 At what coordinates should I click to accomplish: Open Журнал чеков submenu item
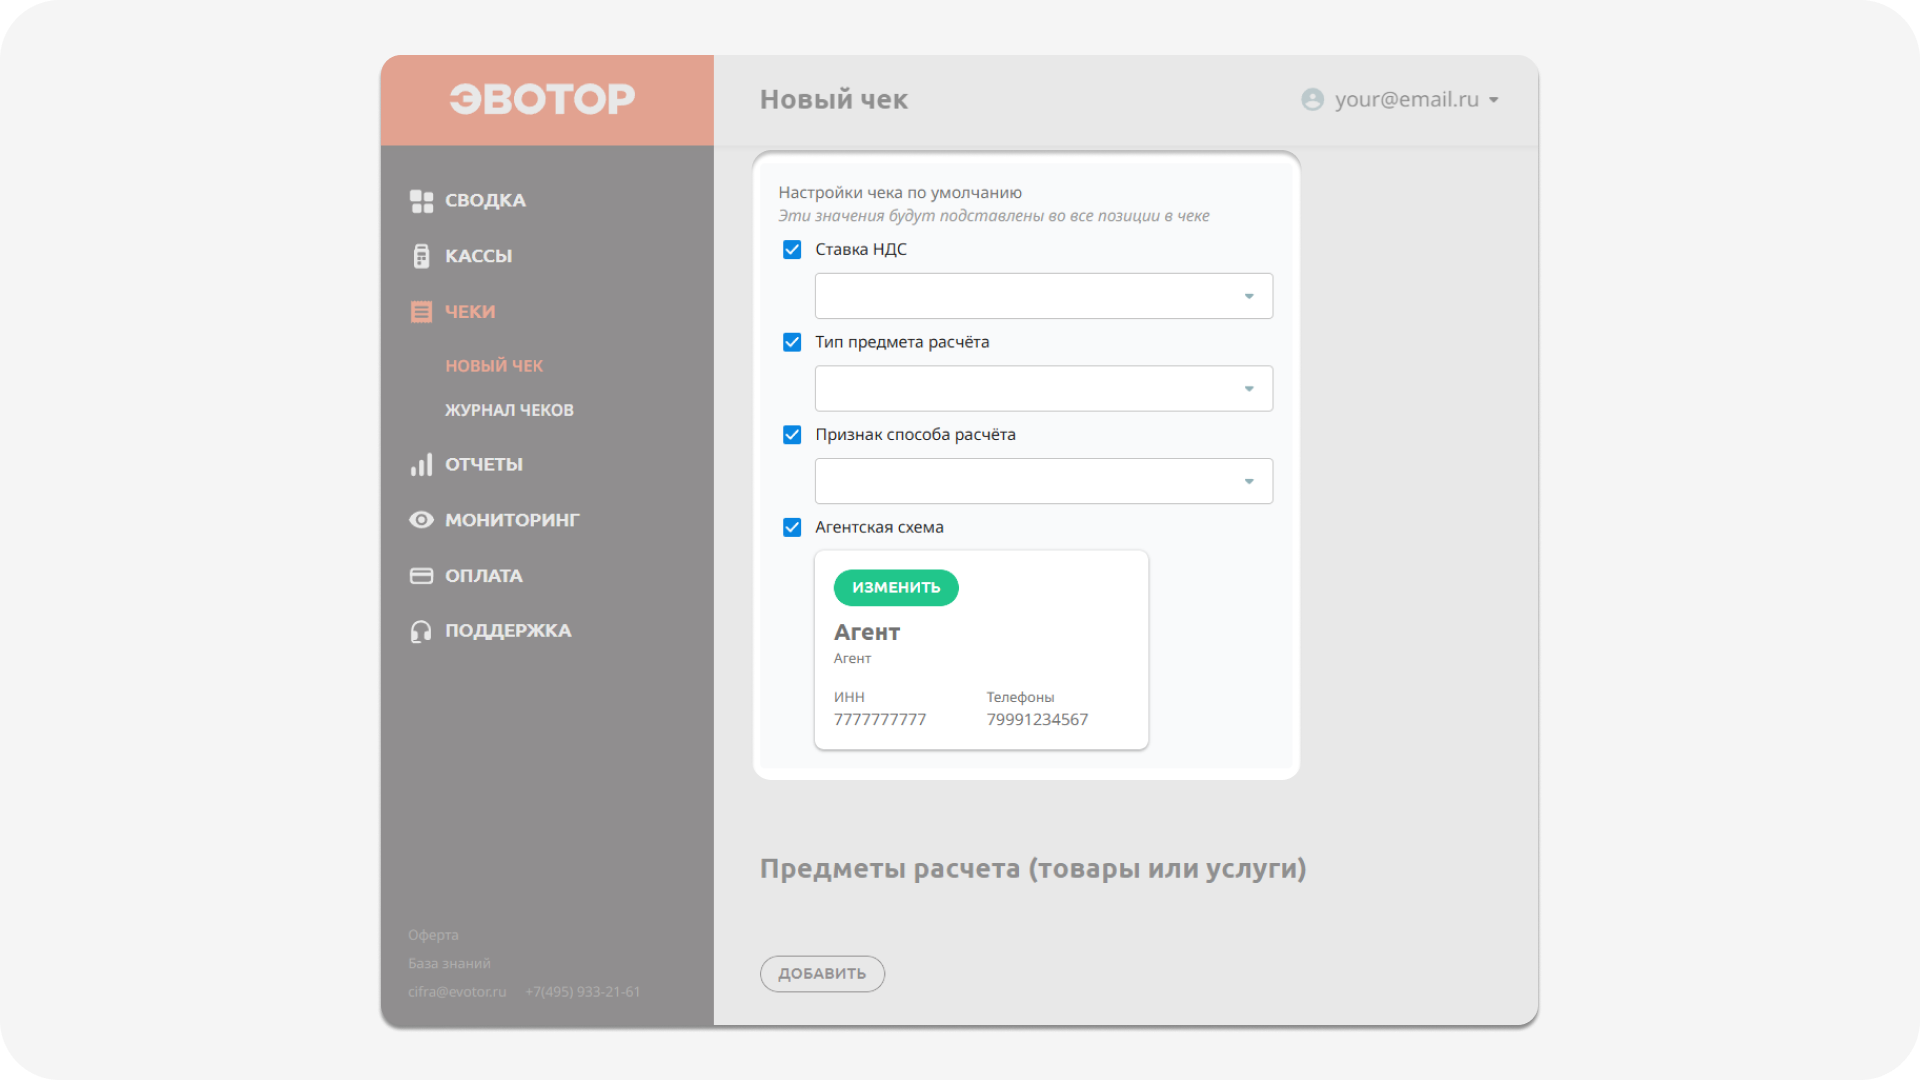point(509,410)
